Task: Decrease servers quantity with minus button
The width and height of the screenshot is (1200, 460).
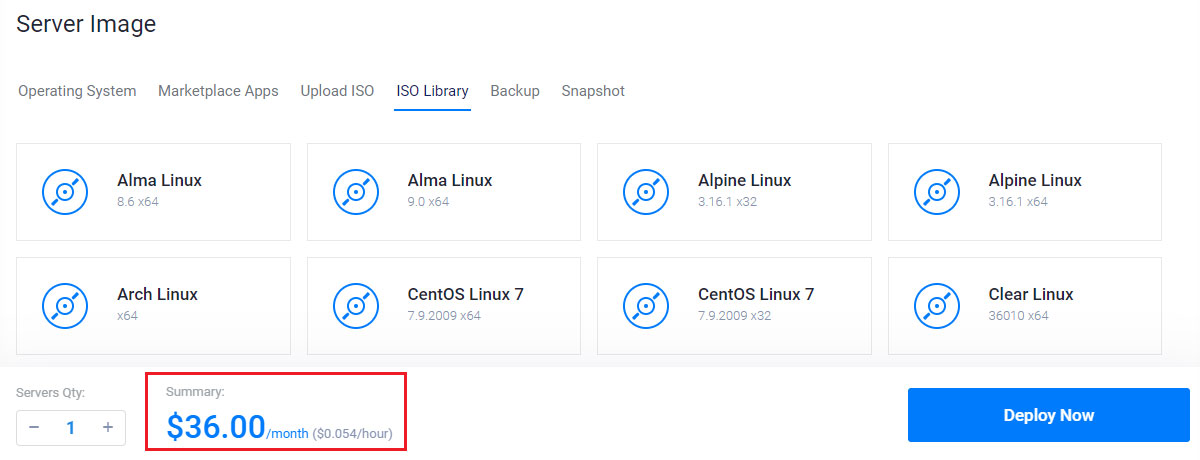Action: click(34, 427)
